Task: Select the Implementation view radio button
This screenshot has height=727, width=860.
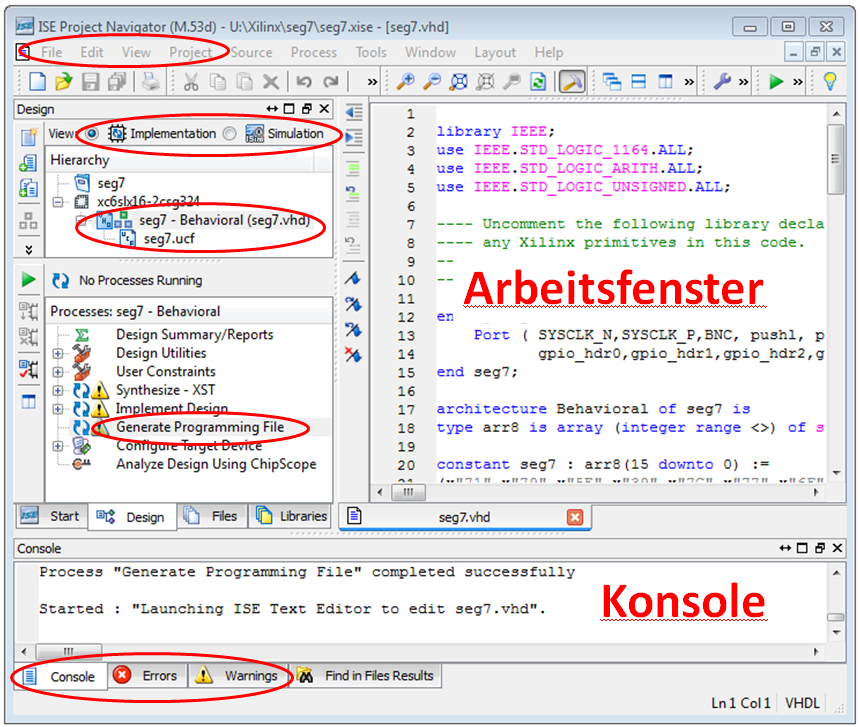Action: [x=92, y=133]
